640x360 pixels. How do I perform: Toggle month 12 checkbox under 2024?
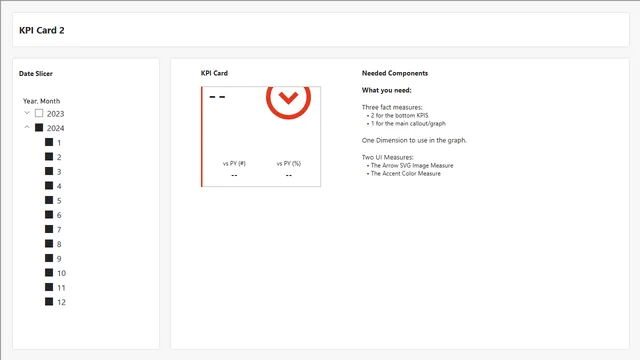pos(49,302)
